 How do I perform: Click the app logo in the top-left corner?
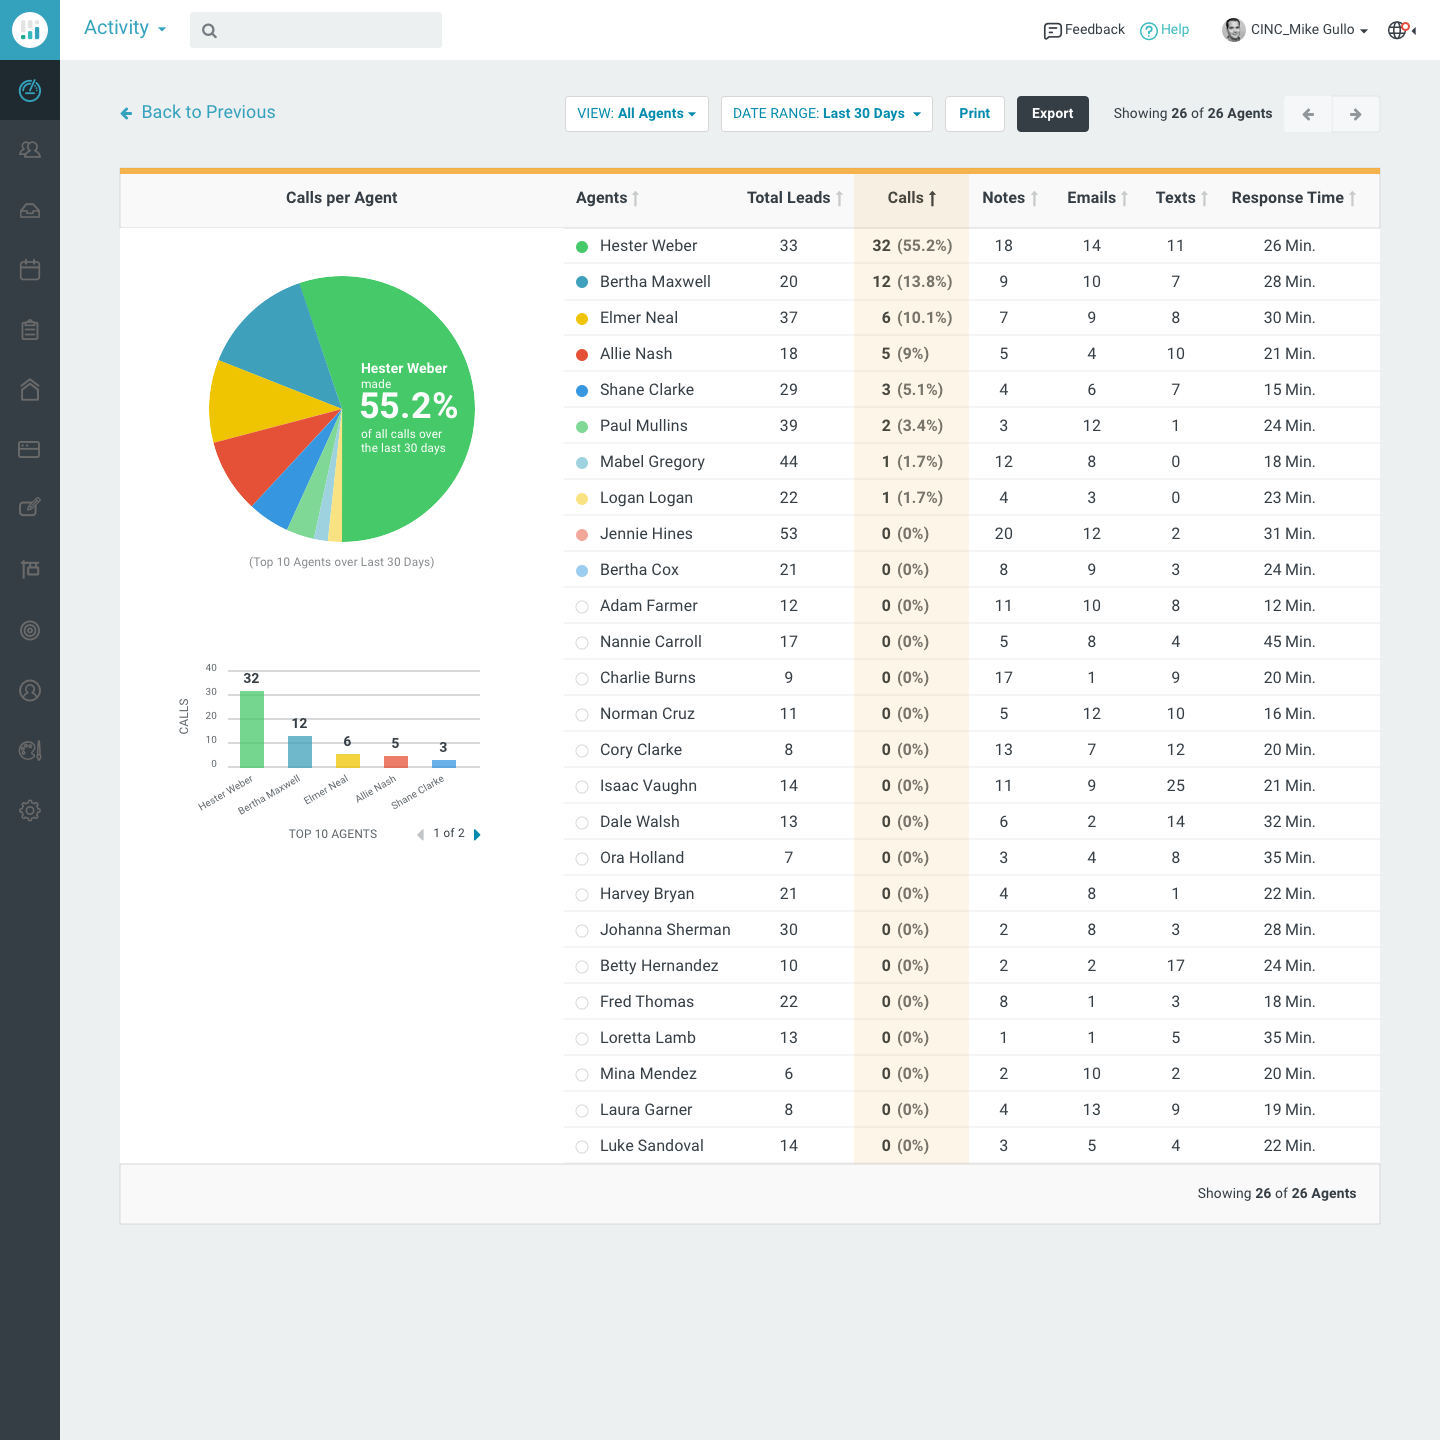coord(30,30)
